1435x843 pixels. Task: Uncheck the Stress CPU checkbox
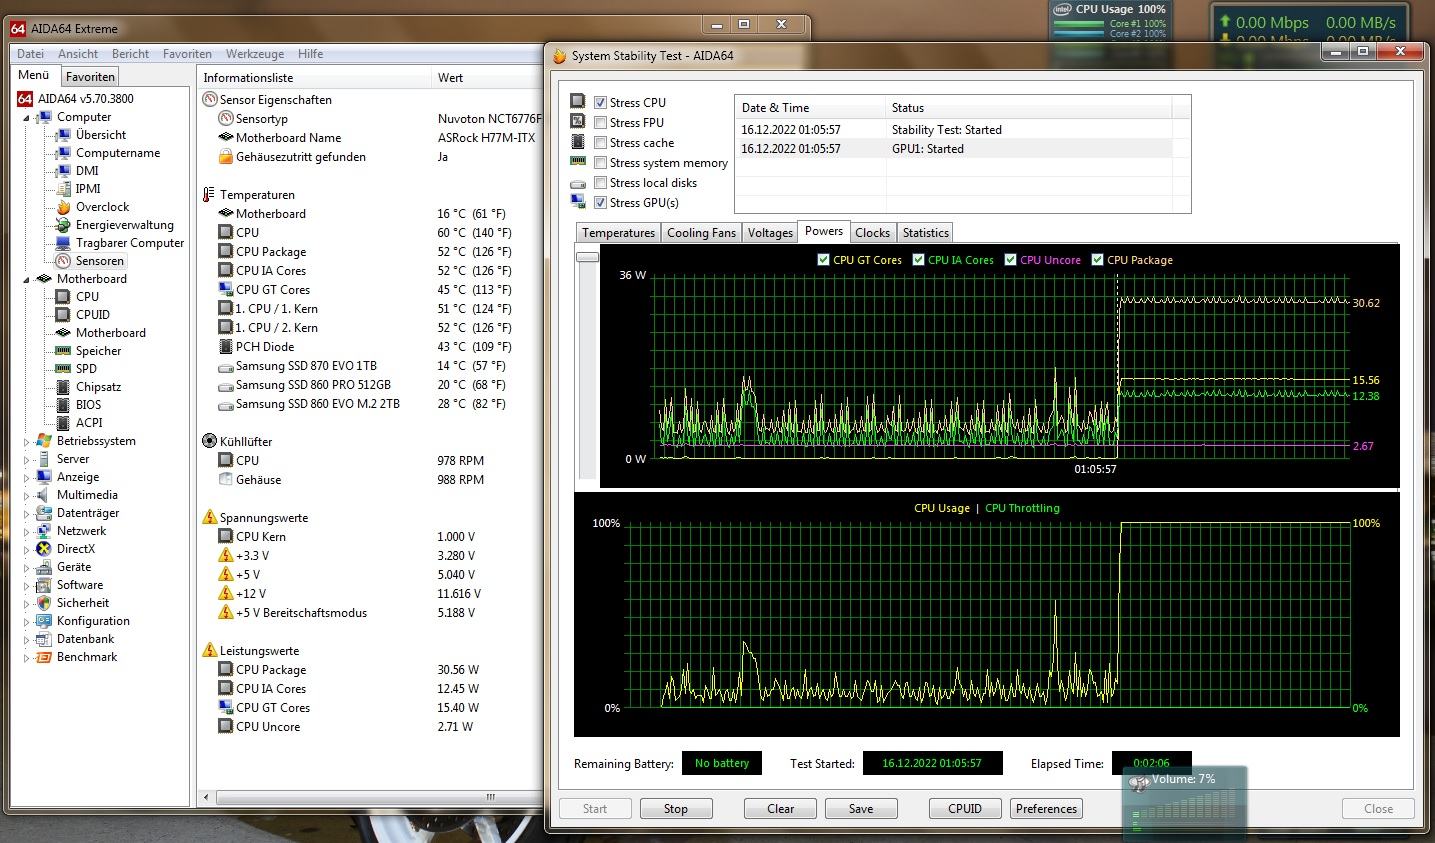(600, 103)
